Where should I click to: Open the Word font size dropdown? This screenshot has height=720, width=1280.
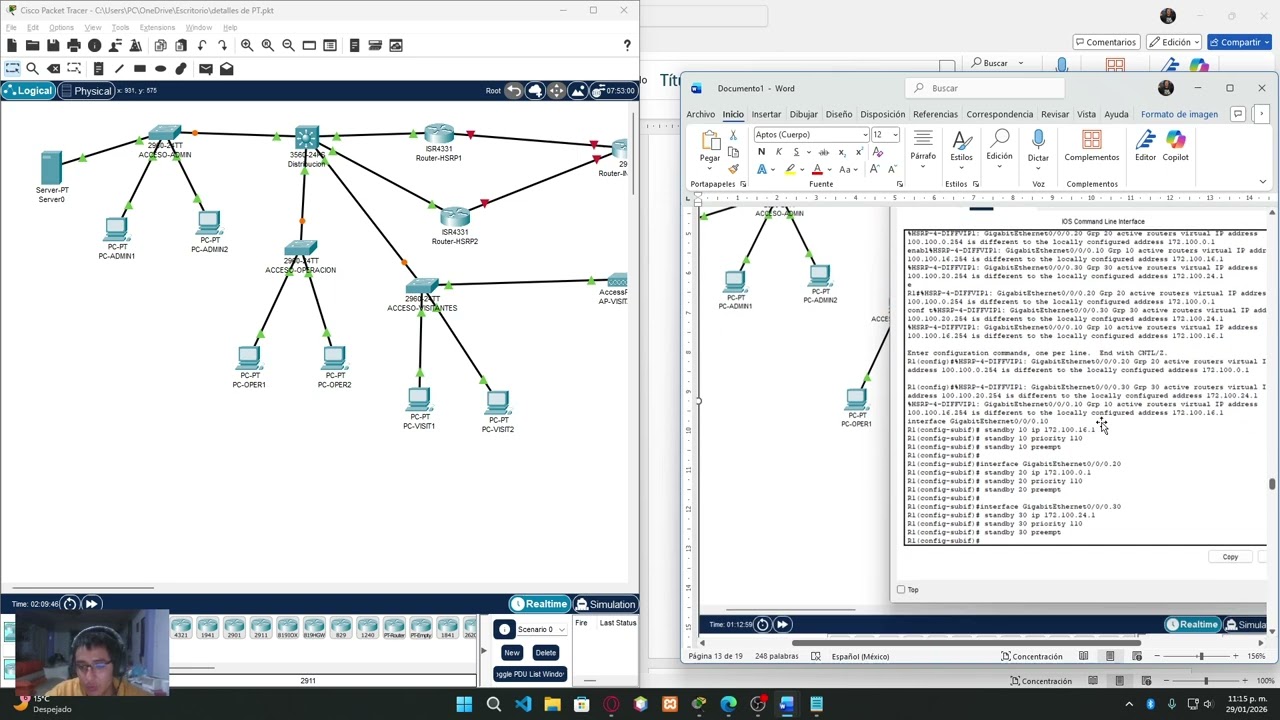tap(895, 135)
